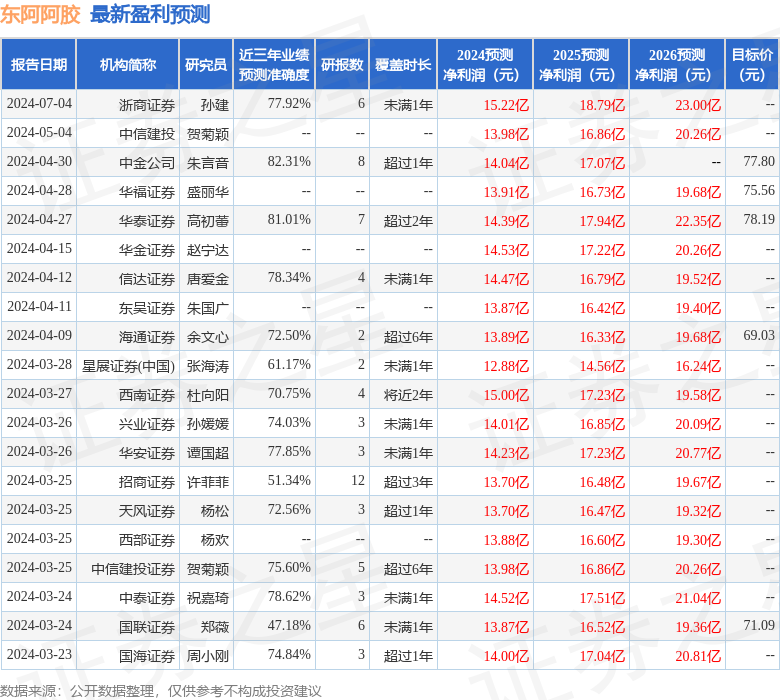Click the 近三年业绩预测准确度 column header
This screenshot has width=780, height=700.
coord(274,65)
